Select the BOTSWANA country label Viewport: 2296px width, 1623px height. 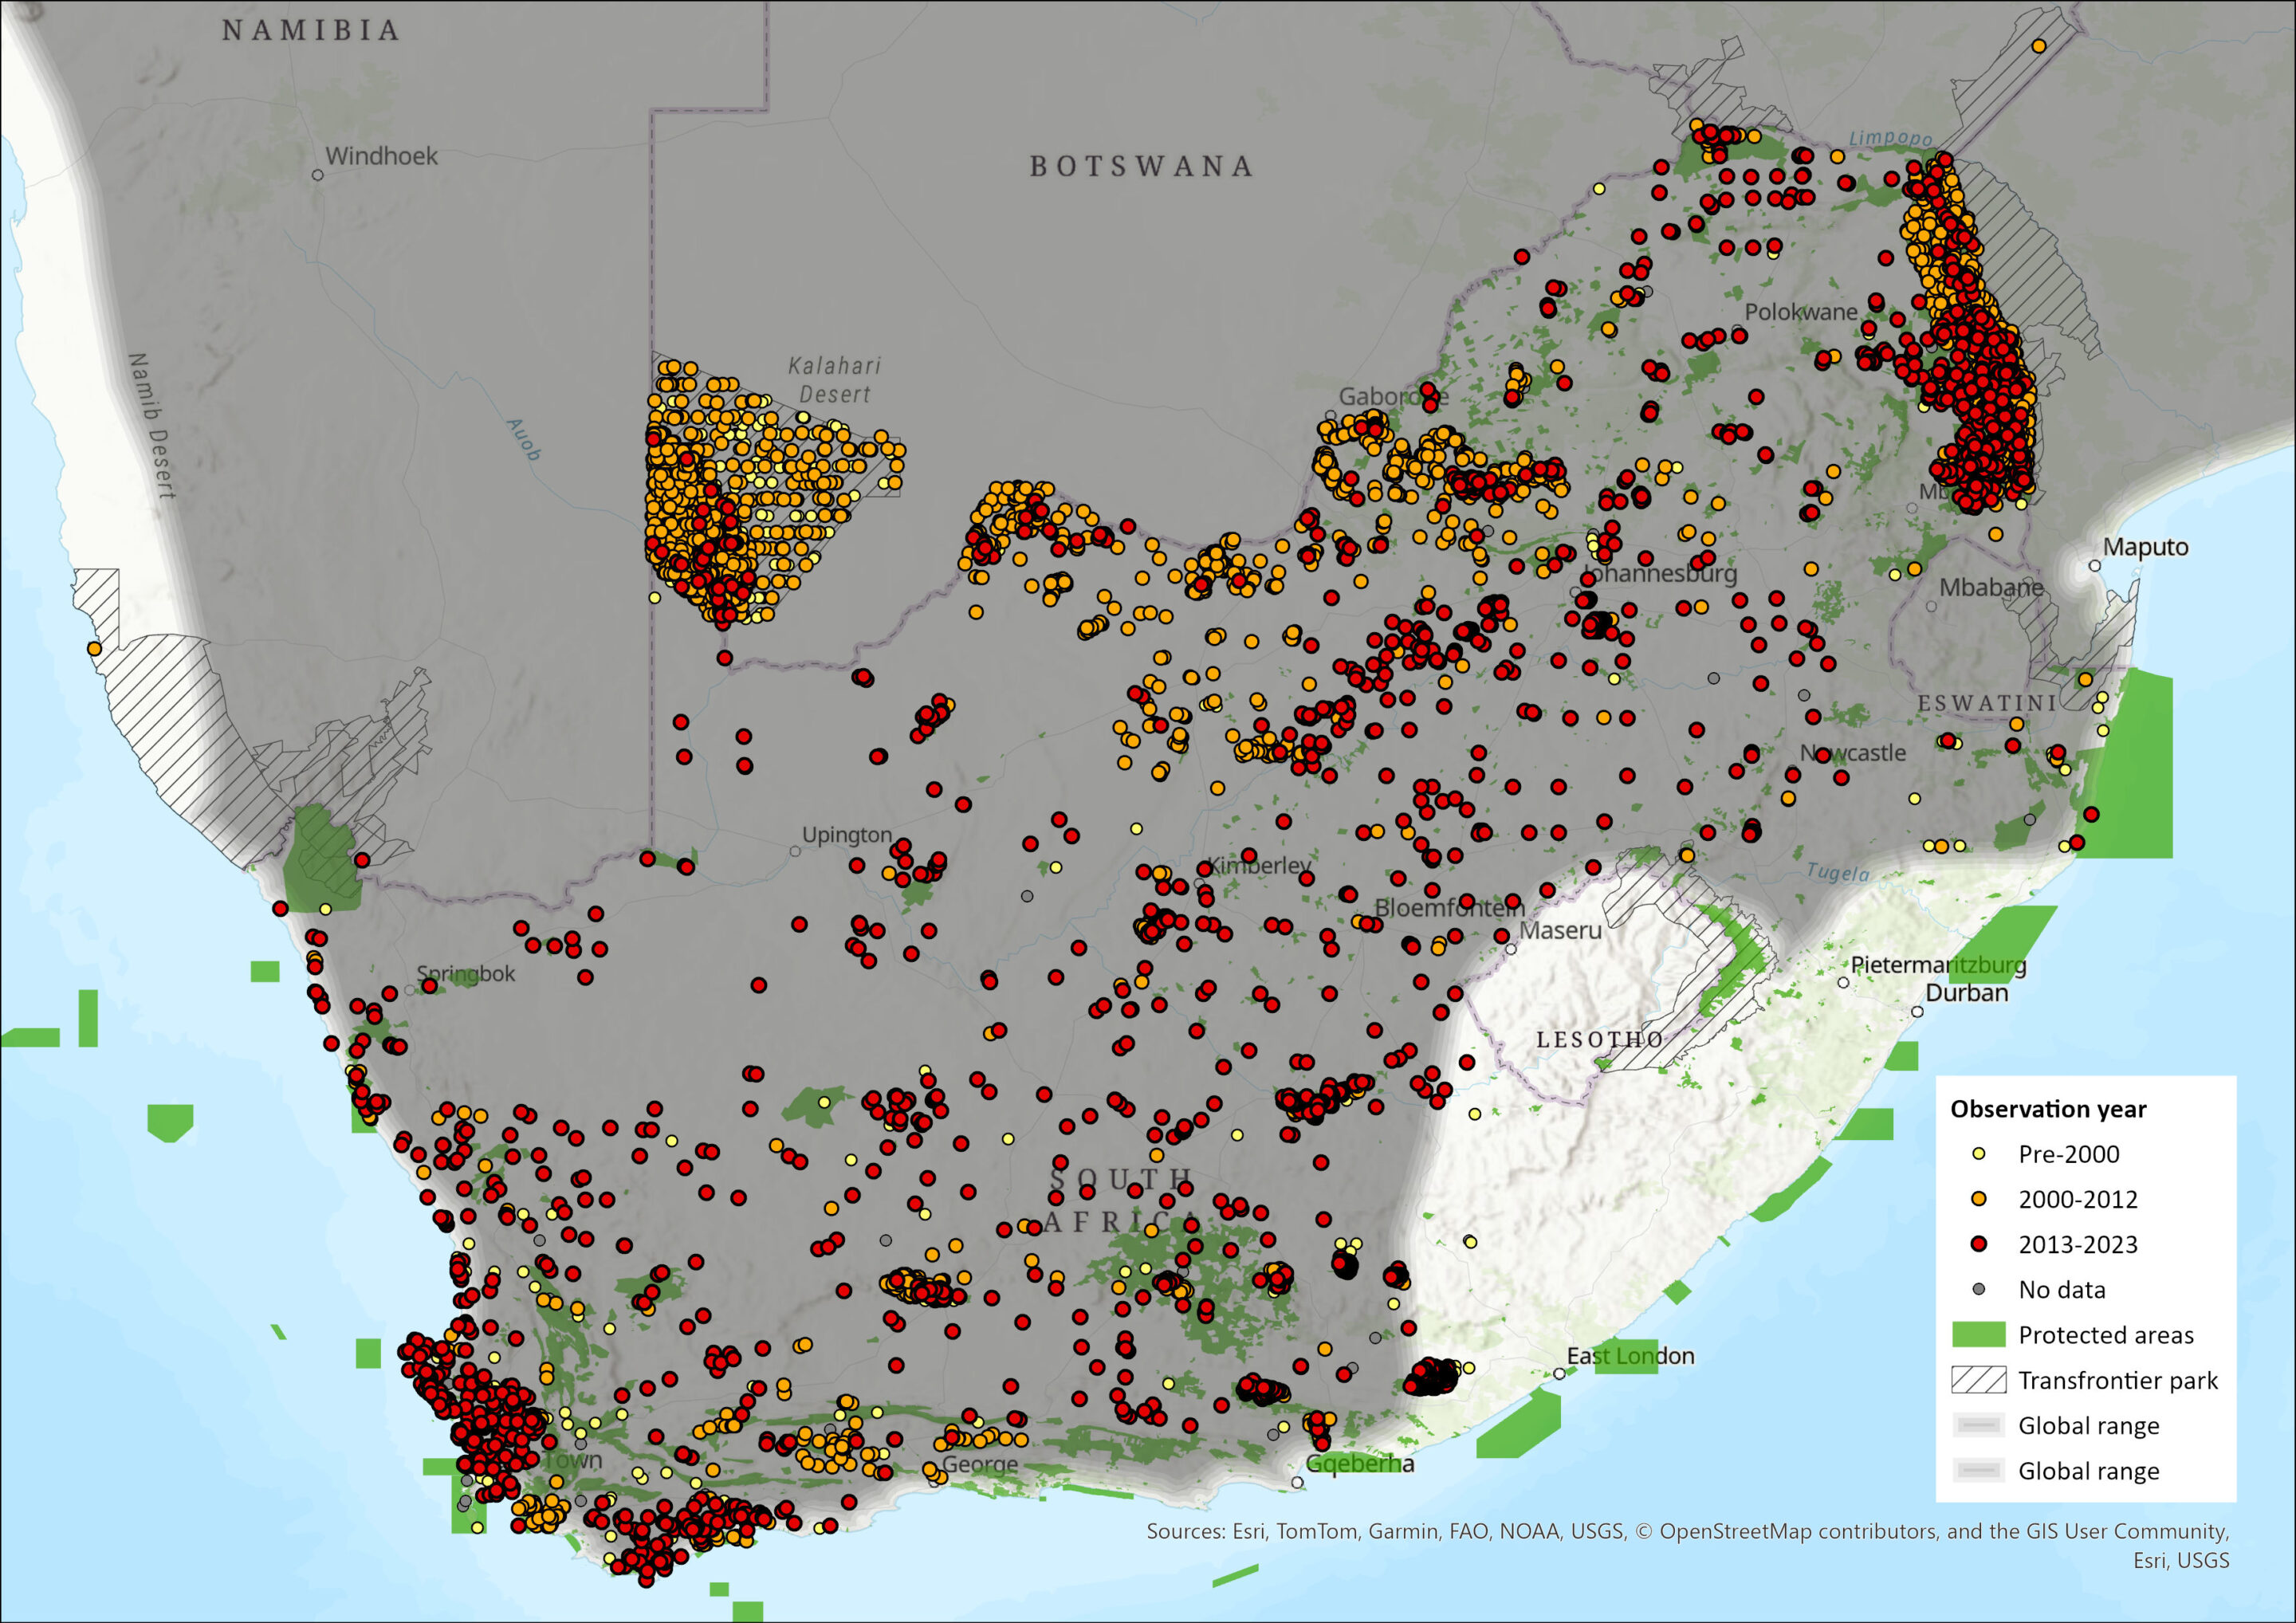click(1140, 170)
